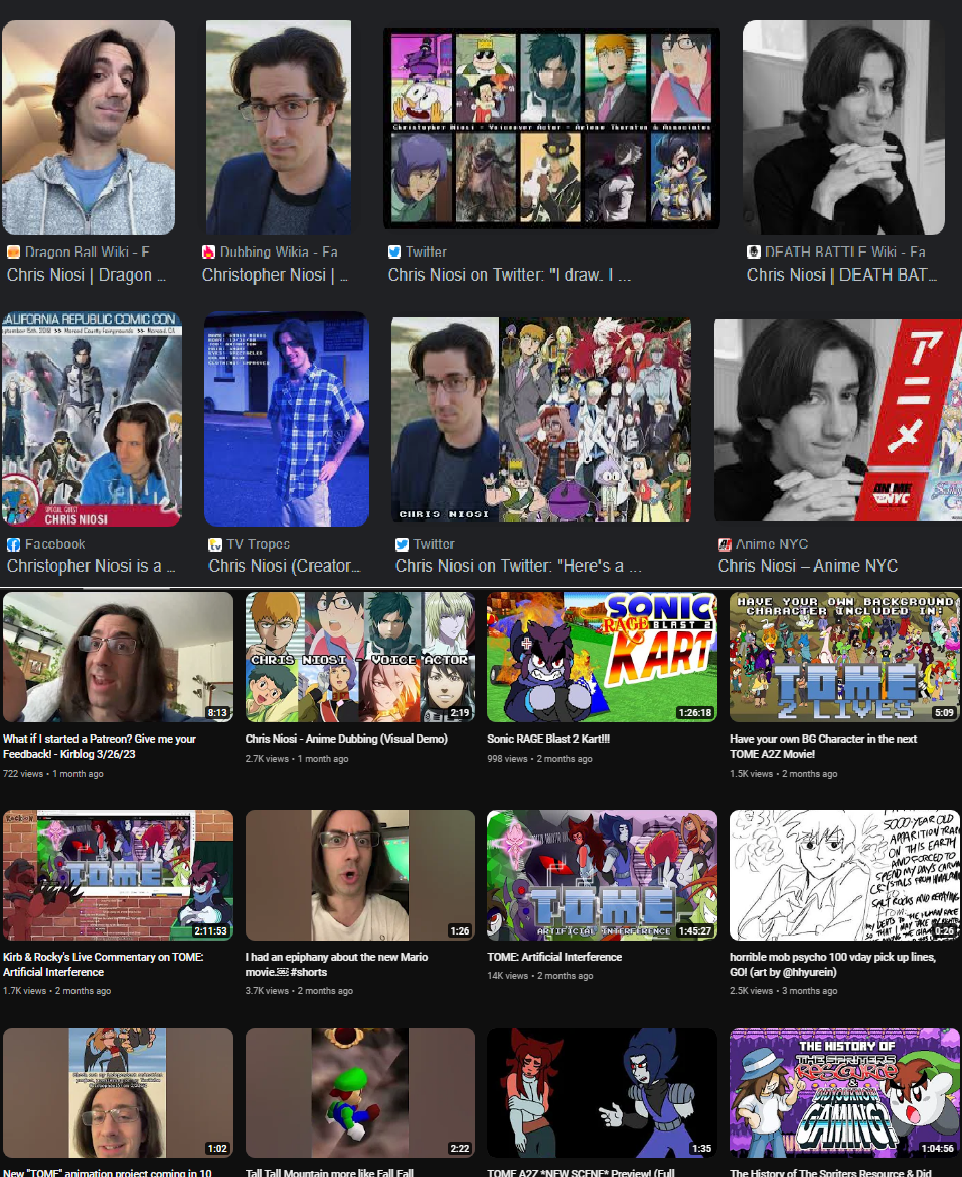Open "Chris Niosi - Anime Dubbing (Visual Demo)" title
The image size is (962, 1177).
pos(346,739)
